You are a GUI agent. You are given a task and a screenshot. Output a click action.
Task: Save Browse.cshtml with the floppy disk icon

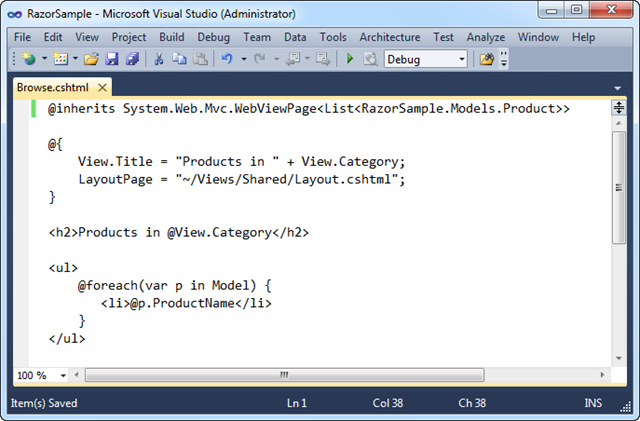[112, 59]
